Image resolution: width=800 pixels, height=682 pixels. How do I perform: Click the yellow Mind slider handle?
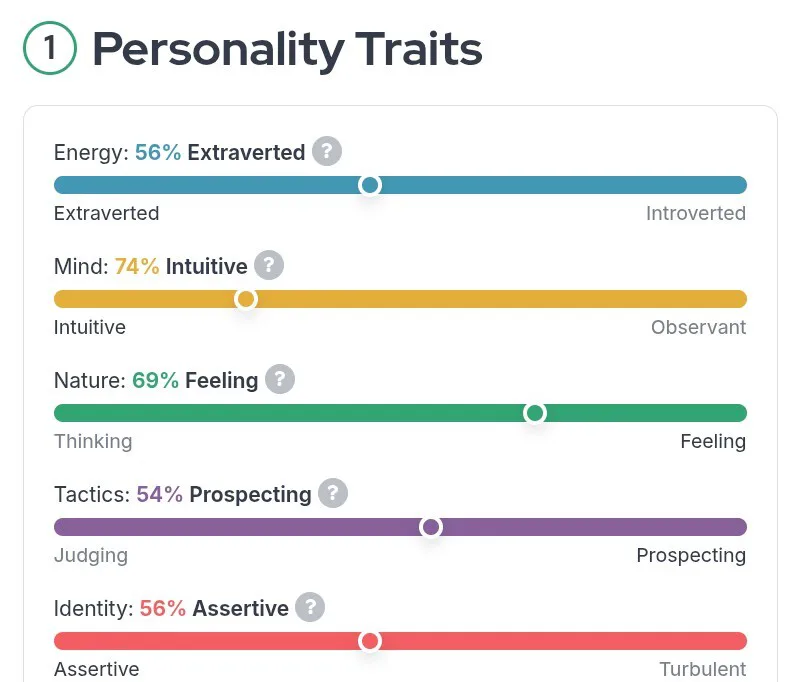pos(245,299)
